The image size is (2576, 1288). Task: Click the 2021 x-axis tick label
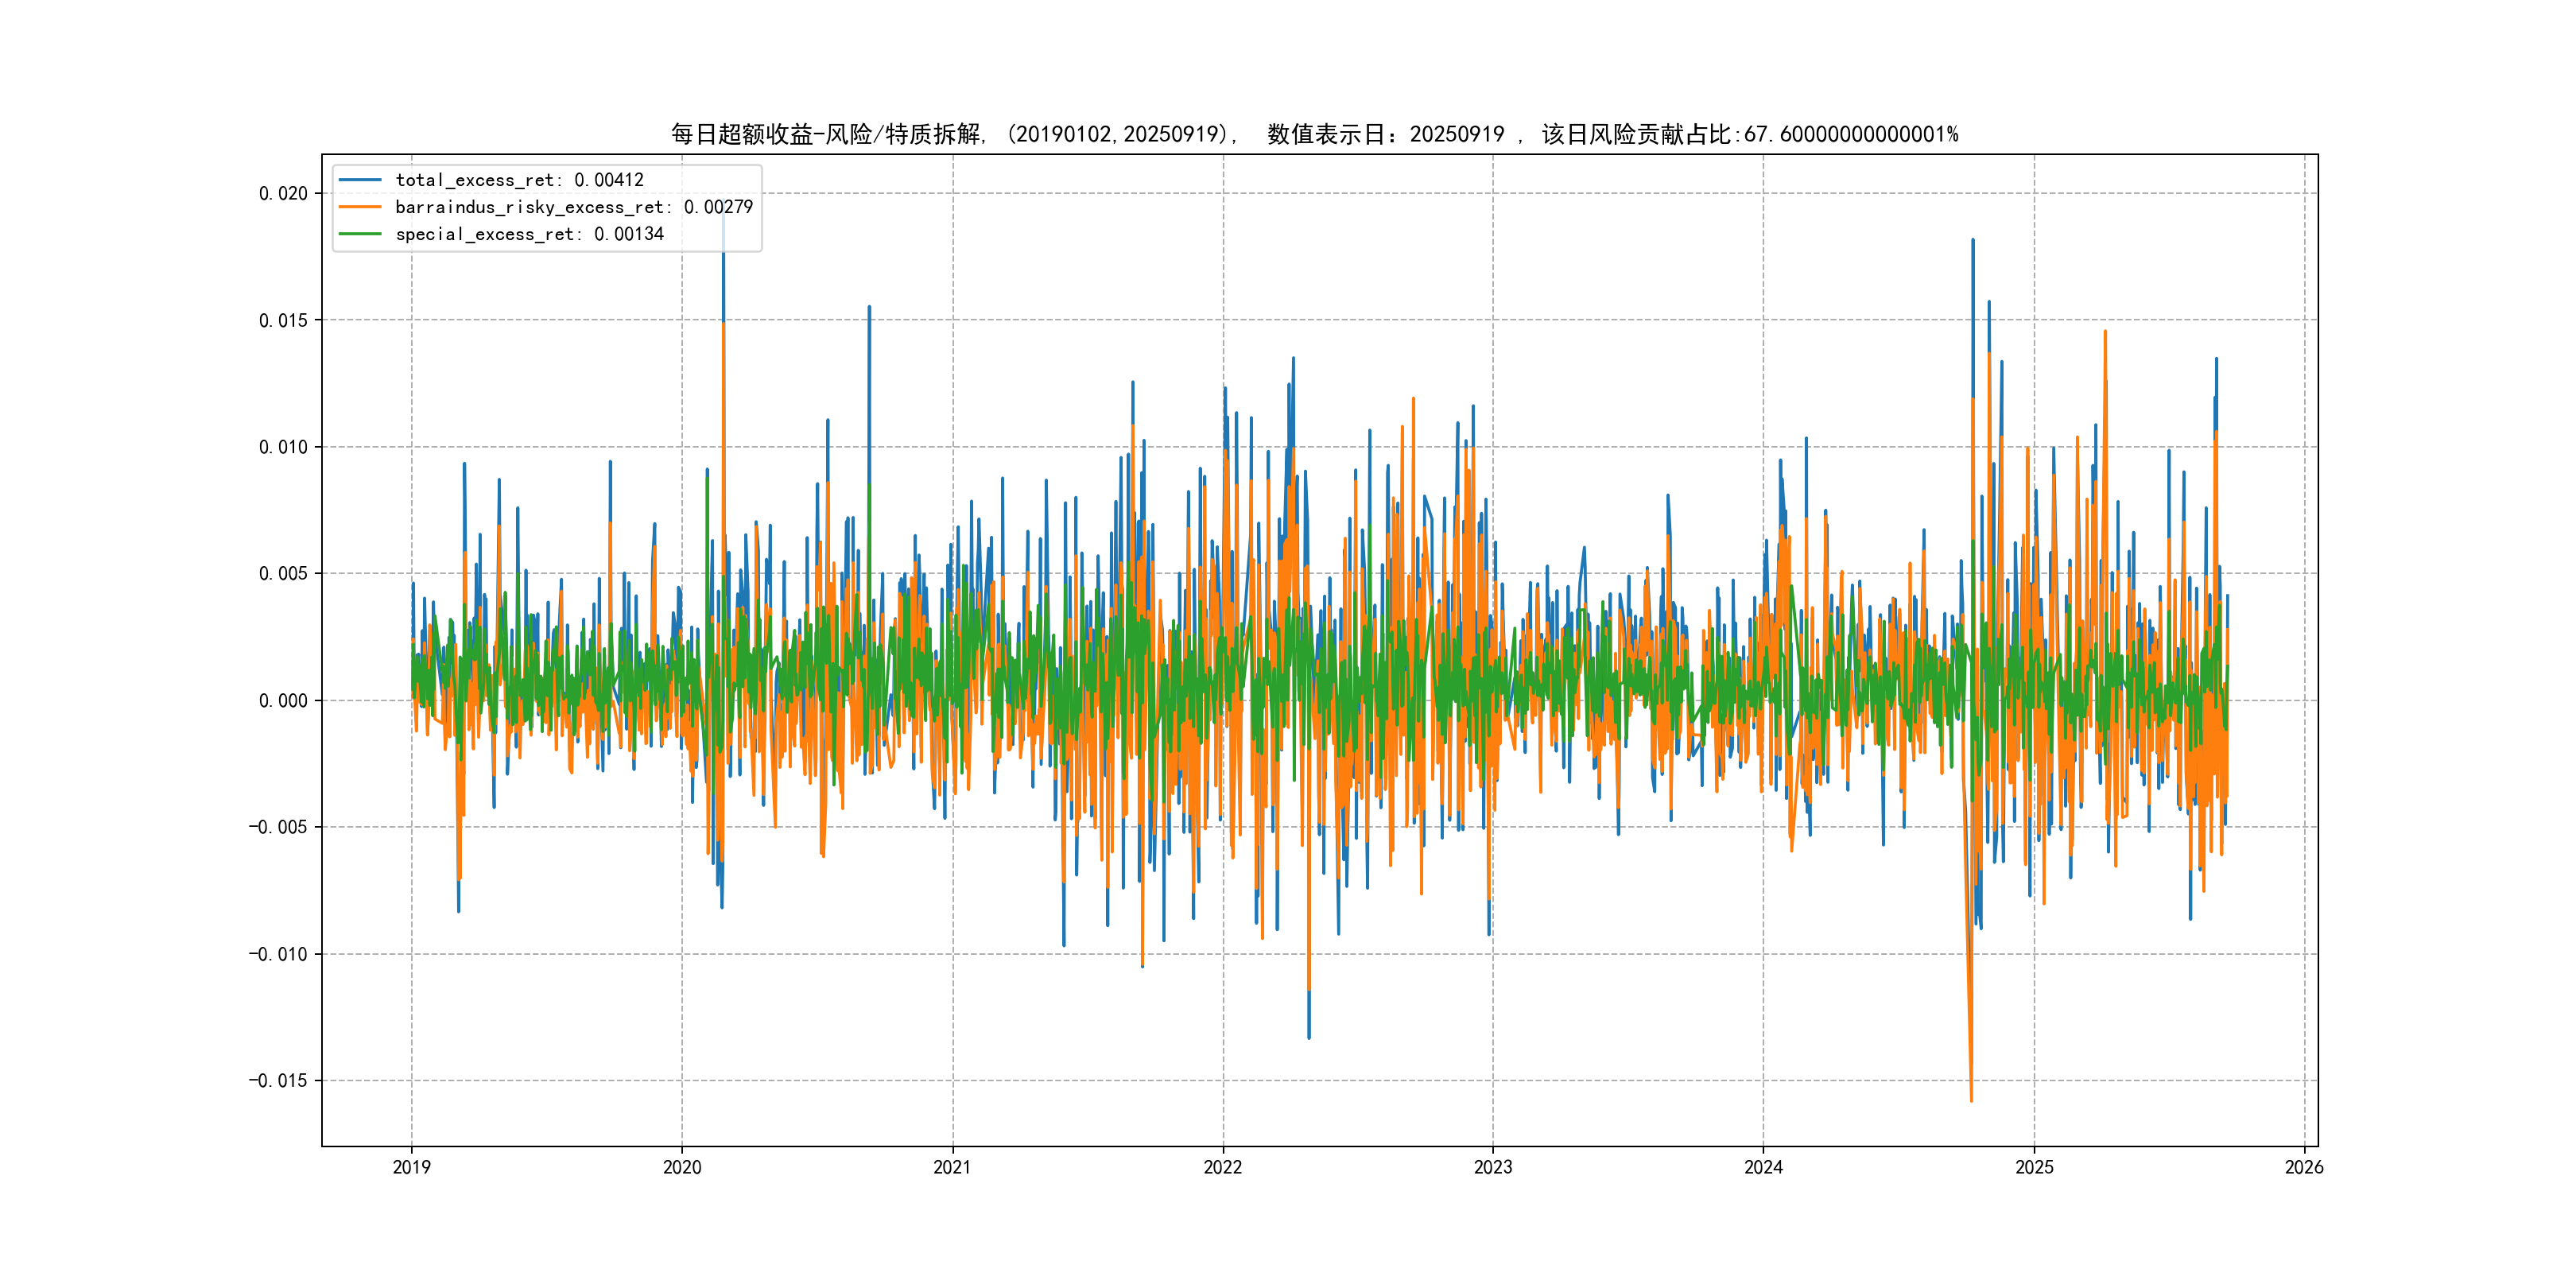pos(952,1167)
